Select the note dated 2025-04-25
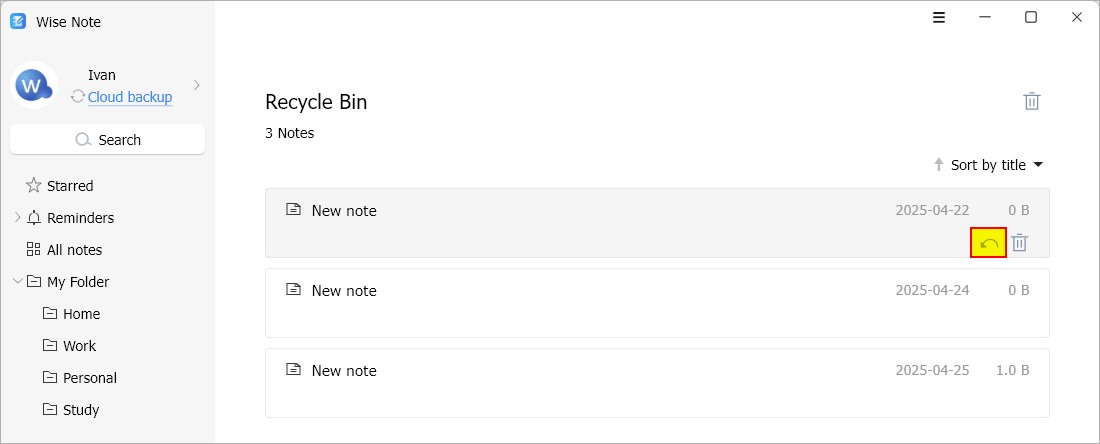This screenshot has width=1100, height=444. tap(657, 383)
